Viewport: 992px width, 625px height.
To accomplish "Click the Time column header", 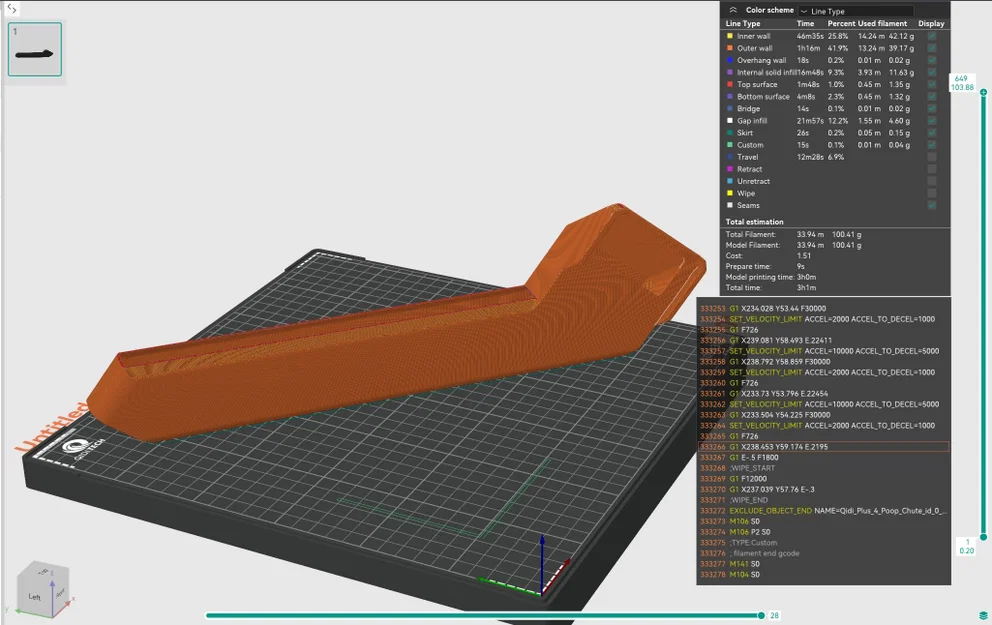I will 805,23.
